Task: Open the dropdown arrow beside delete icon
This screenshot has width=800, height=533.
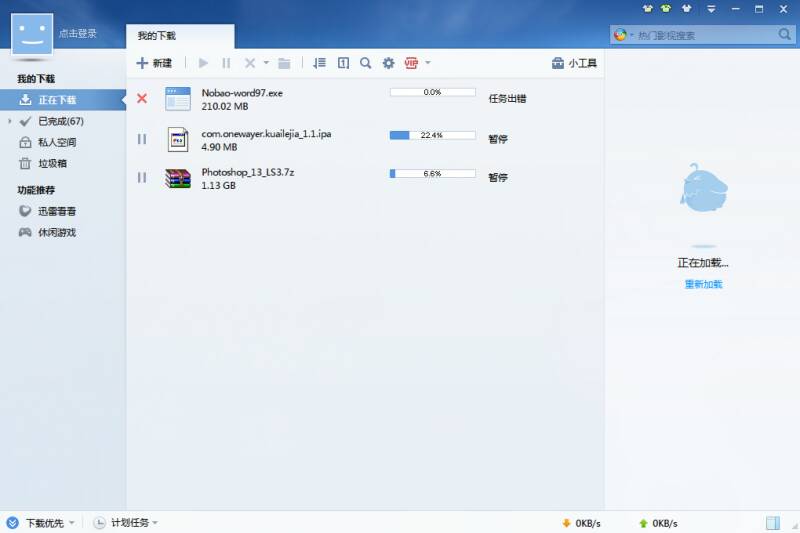Action: tap(266, 63)
